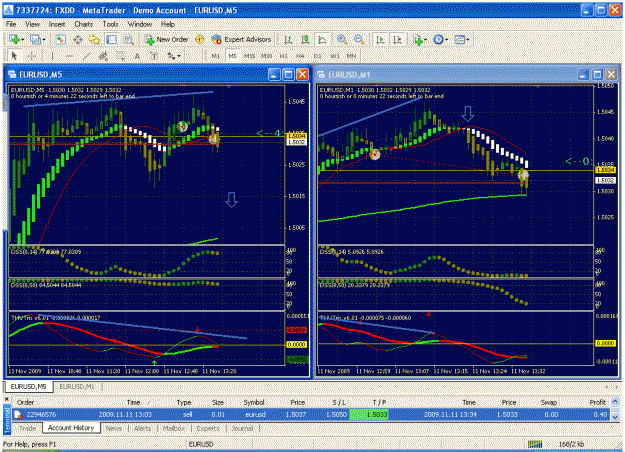
Task: Click the New Order button
Action: pos(167,39)
